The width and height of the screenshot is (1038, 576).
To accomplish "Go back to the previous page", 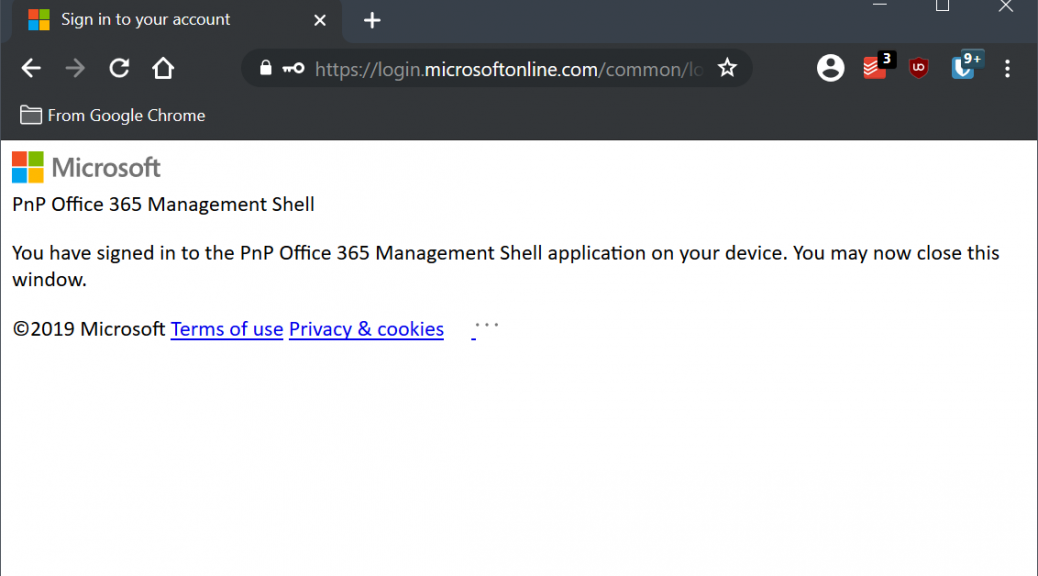I will (31, 68).
